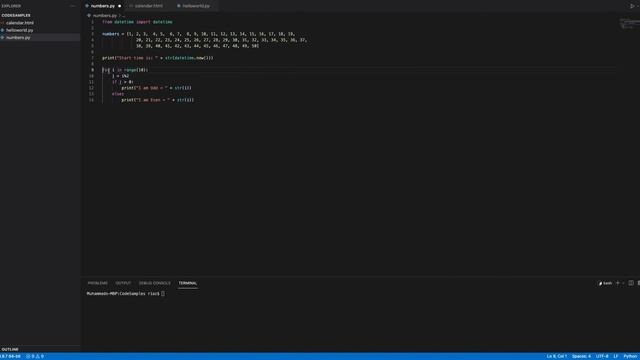Switch to the helloworld.py editor tab
Image resolution: width=640 pixels, height=360 pixels.
[196, 6]
